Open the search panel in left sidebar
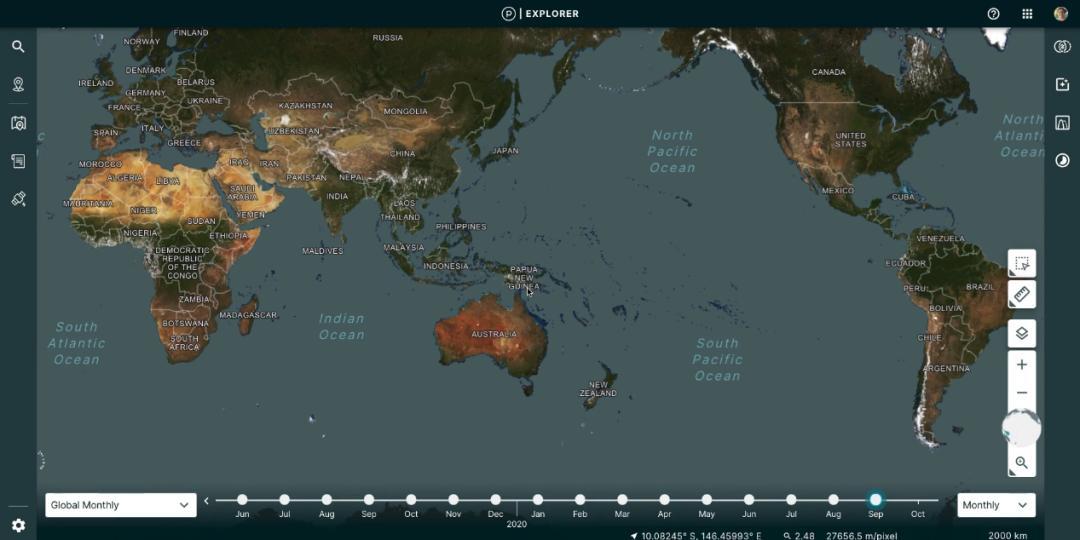1080x540 pixels. pyautogui.click(x=18, y=46)
